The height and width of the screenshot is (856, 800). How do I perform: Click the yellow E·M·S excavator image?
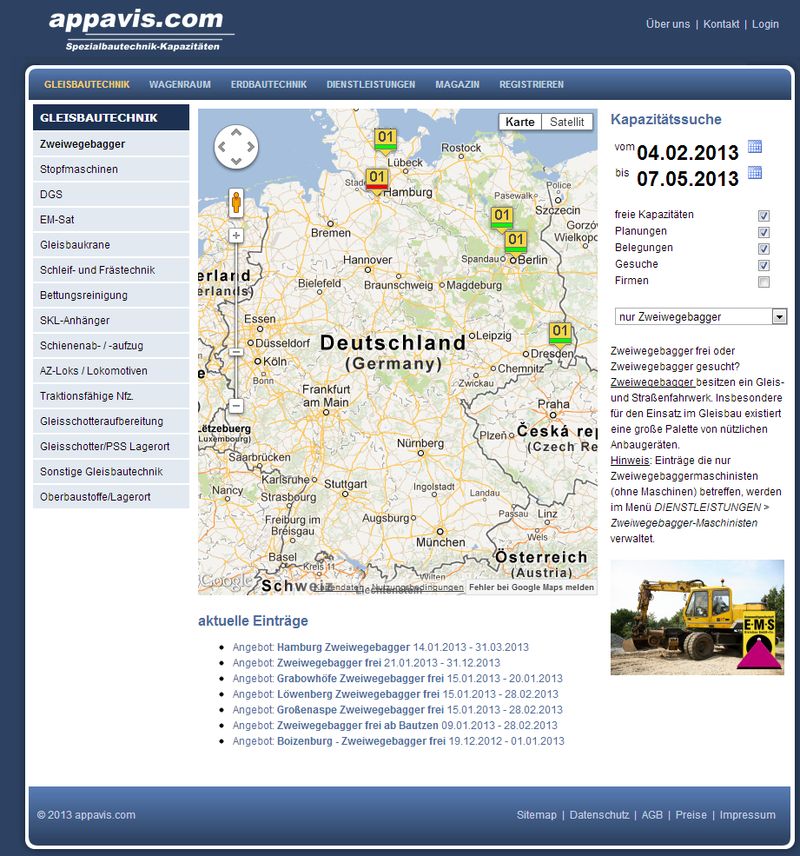pos(697,617)
